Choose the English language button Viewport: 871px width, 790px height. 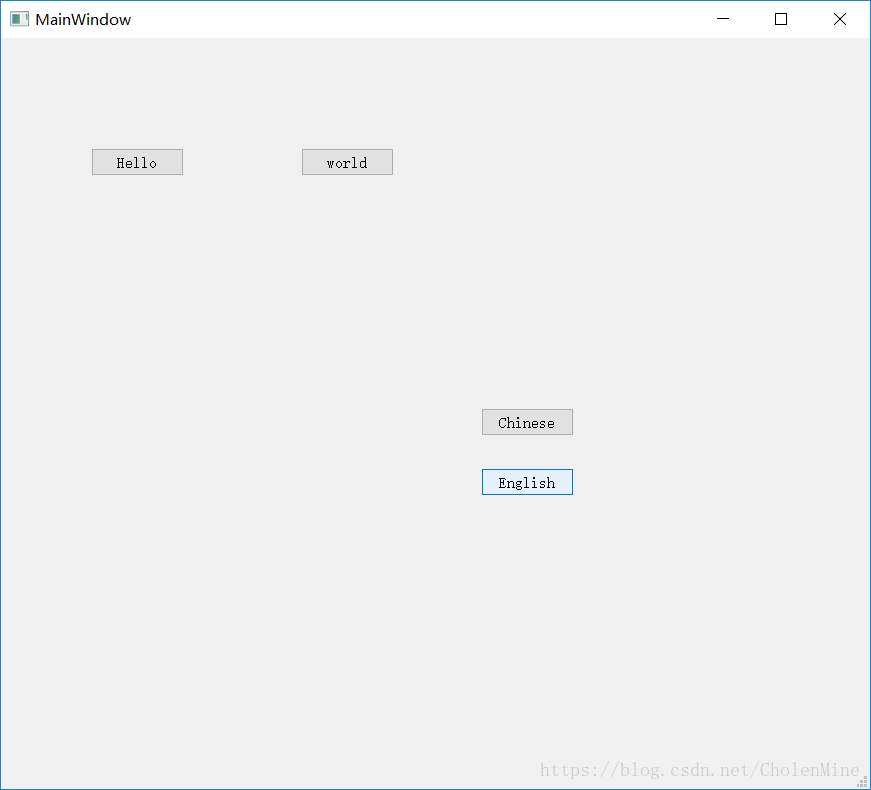tap(527, 482)
